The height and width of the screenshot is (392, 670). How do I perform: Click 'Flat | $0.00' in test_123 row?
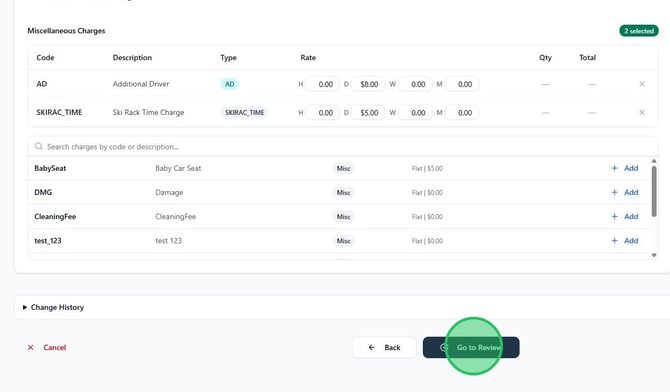pos(427,241)
